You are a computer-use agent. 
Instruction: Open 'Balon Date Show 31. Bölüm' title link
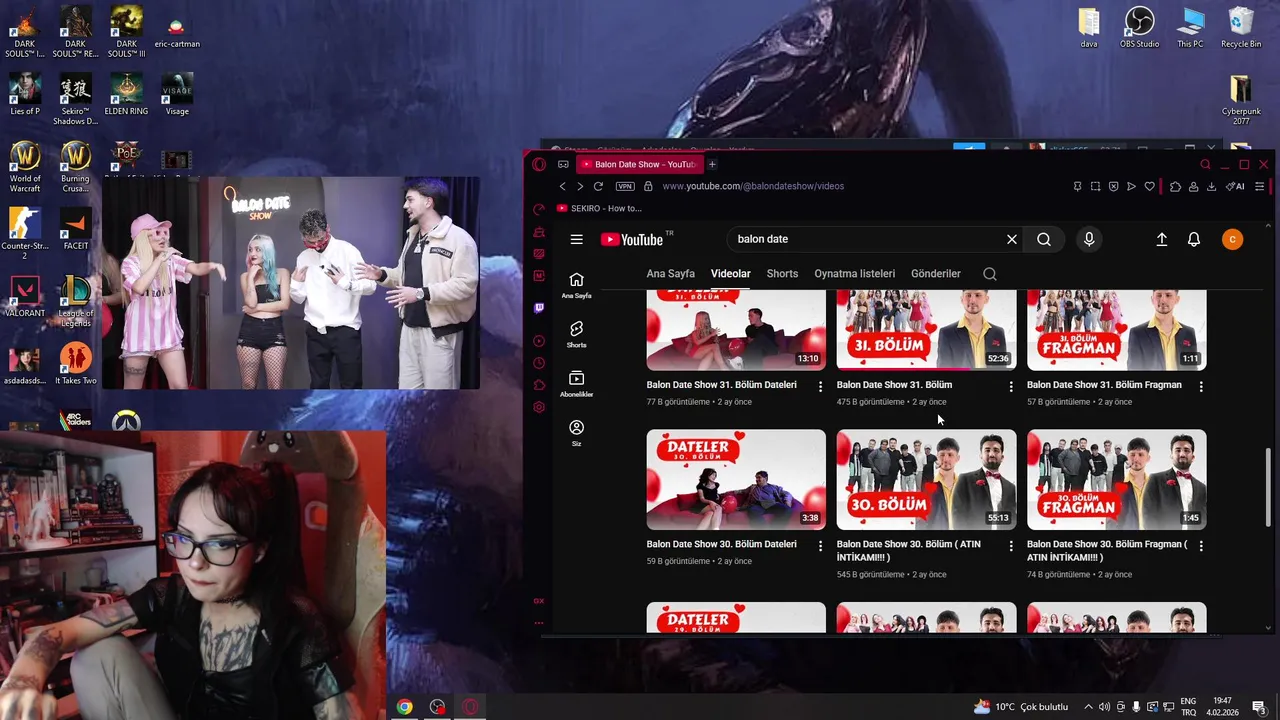click(894, 384)
